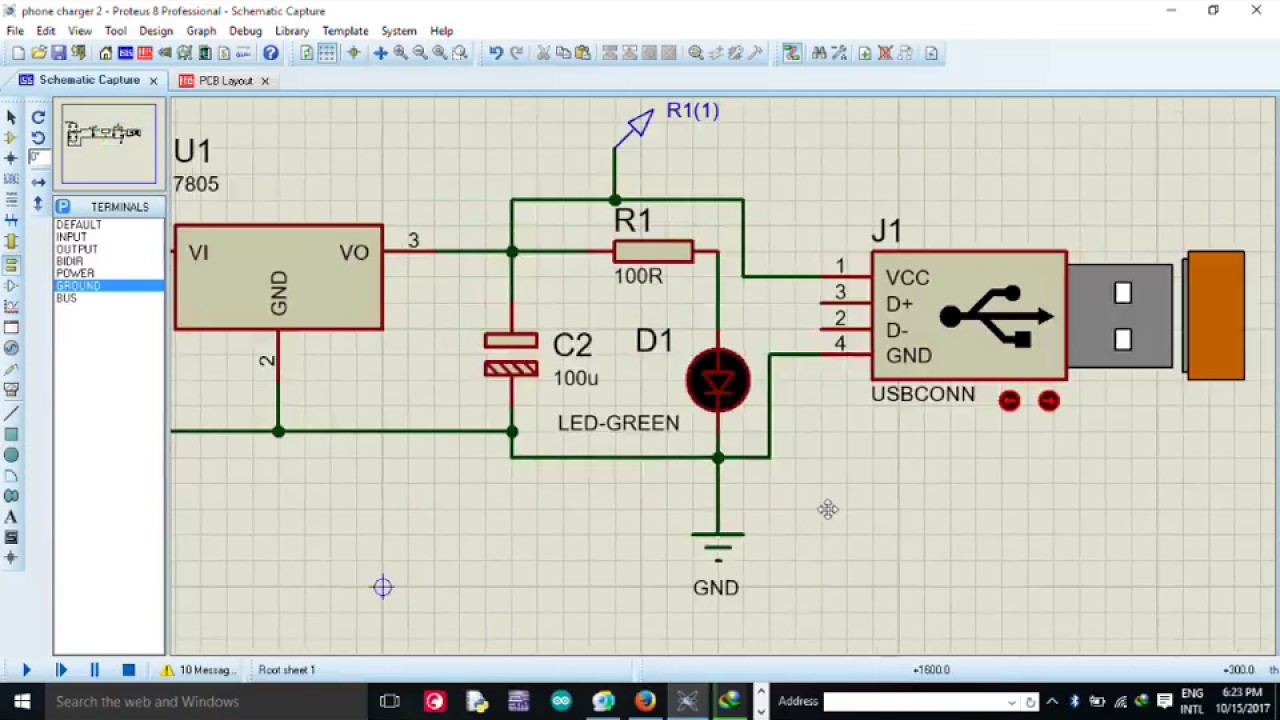Close the PCB Layout tab
Screen dimensions: 1280x720
pos(265,81)
